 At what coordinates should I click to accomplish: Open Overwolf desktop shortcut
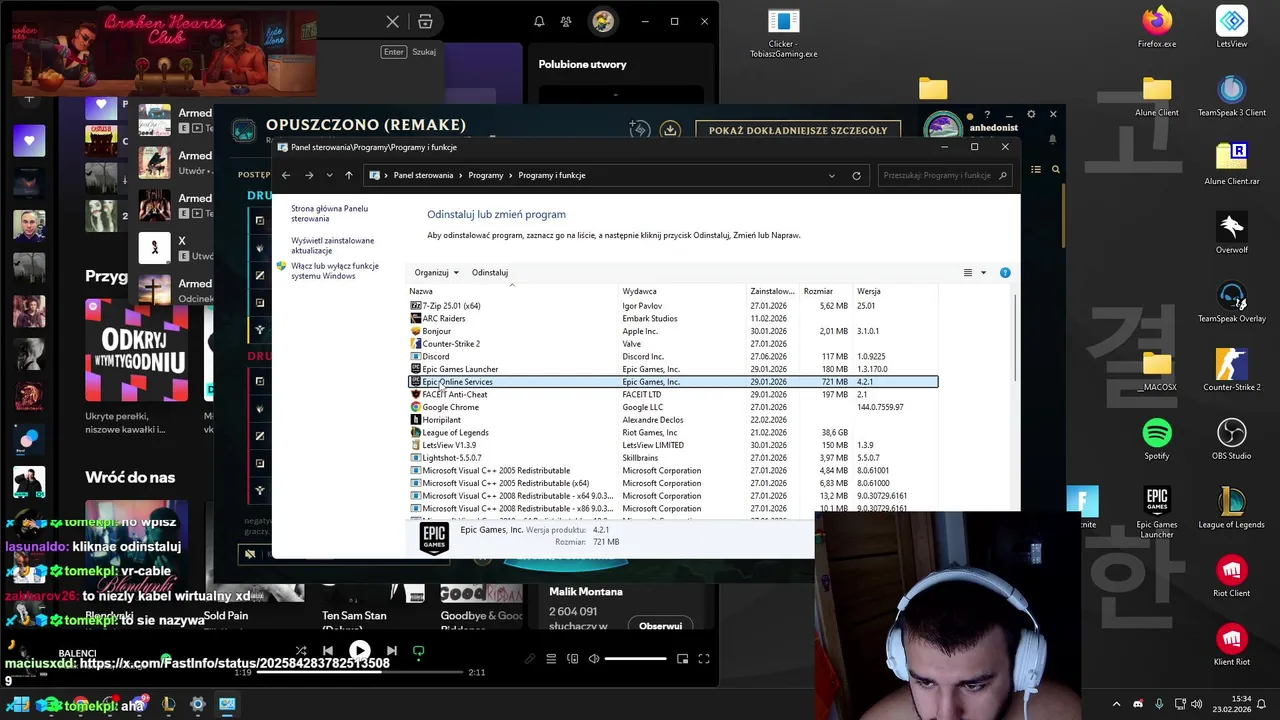click(1232, 233)
